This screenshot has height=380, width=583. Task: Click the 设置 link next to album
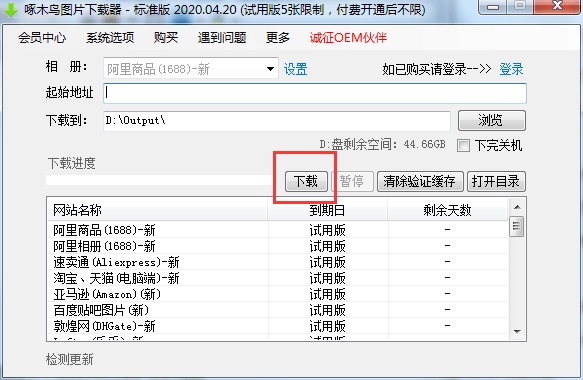click(296, 69)
